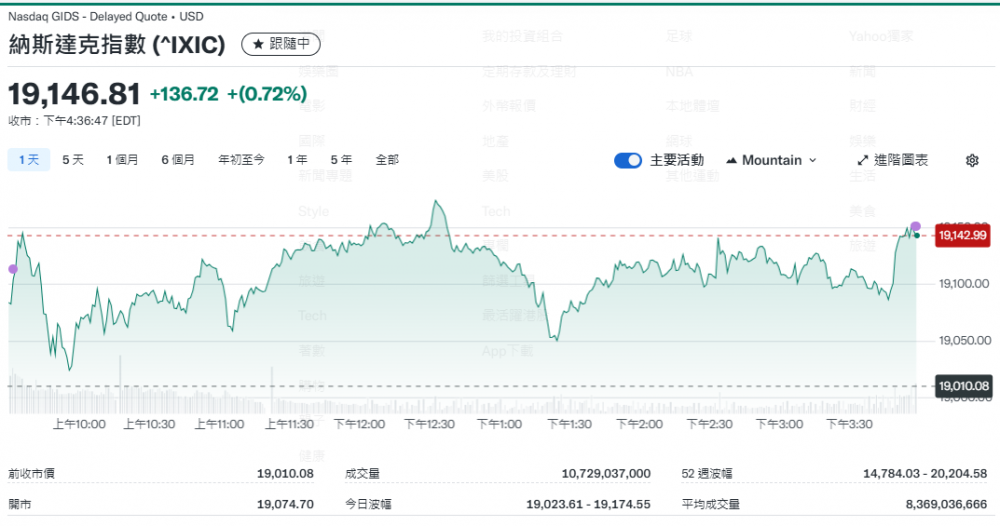
Task: Click the 納斯達克指數 (^IXIC) title
Action: (x=117, y=44)
